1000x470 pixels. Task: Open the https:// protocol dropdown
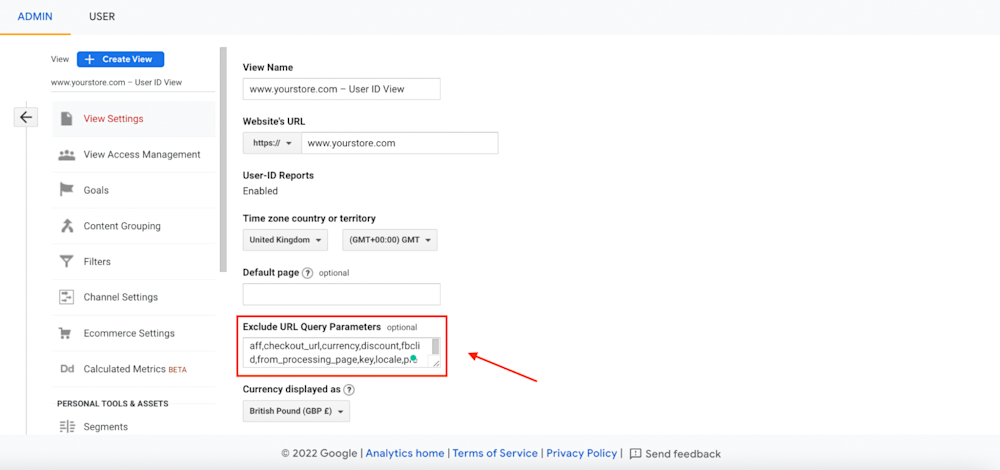tap(272, 143)
